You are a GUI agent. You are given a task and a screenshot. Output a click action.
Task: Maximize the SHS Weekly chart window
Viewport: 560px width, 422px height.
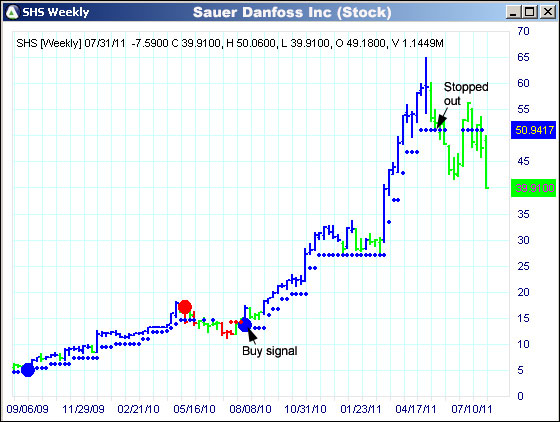pyautogui.click(x=530, y=12)
